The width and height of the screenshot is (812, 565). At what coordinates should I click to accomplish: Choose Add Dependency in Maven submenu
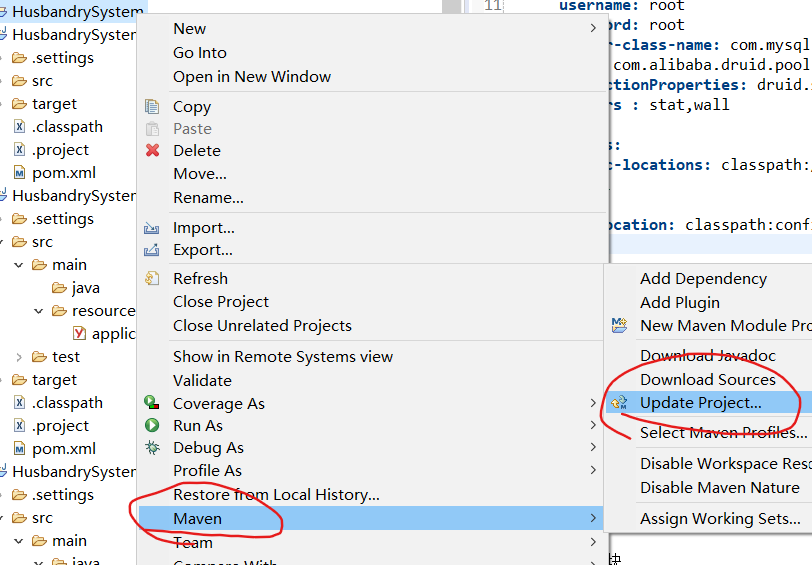click(x=703, y=279)
